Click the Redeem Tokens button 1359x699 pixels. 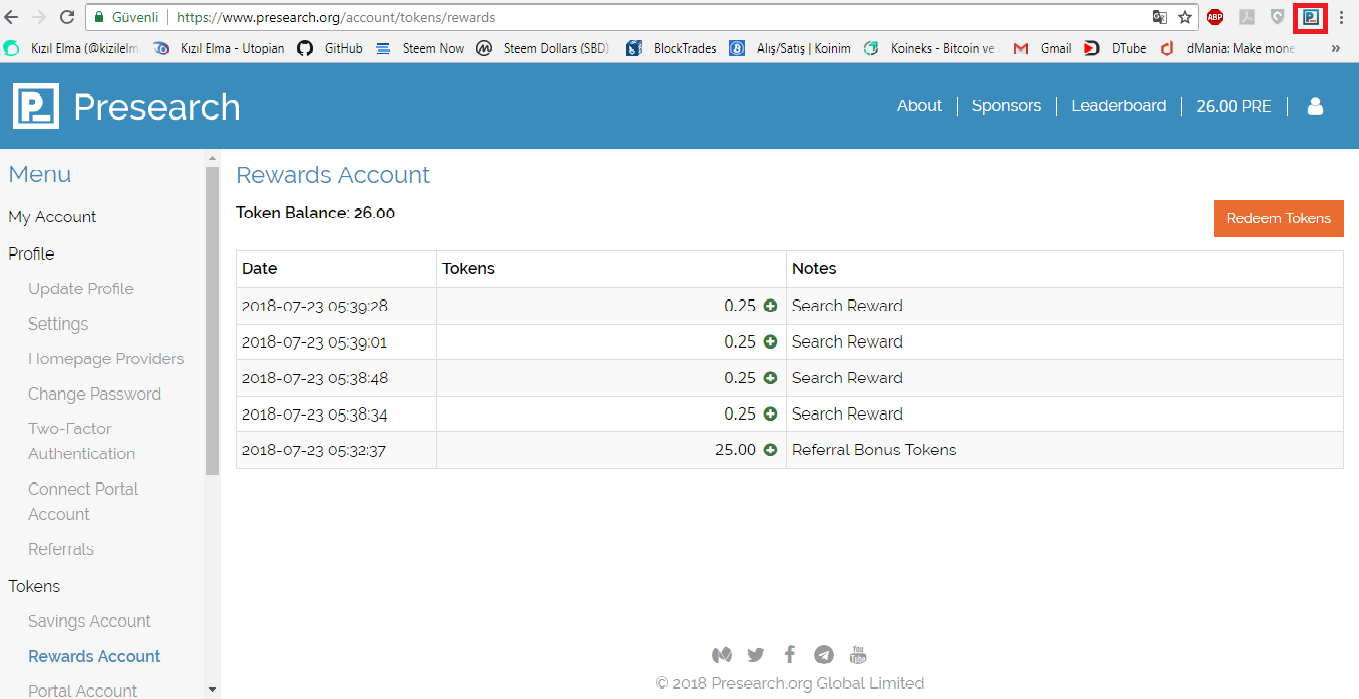click(1278, 218)
